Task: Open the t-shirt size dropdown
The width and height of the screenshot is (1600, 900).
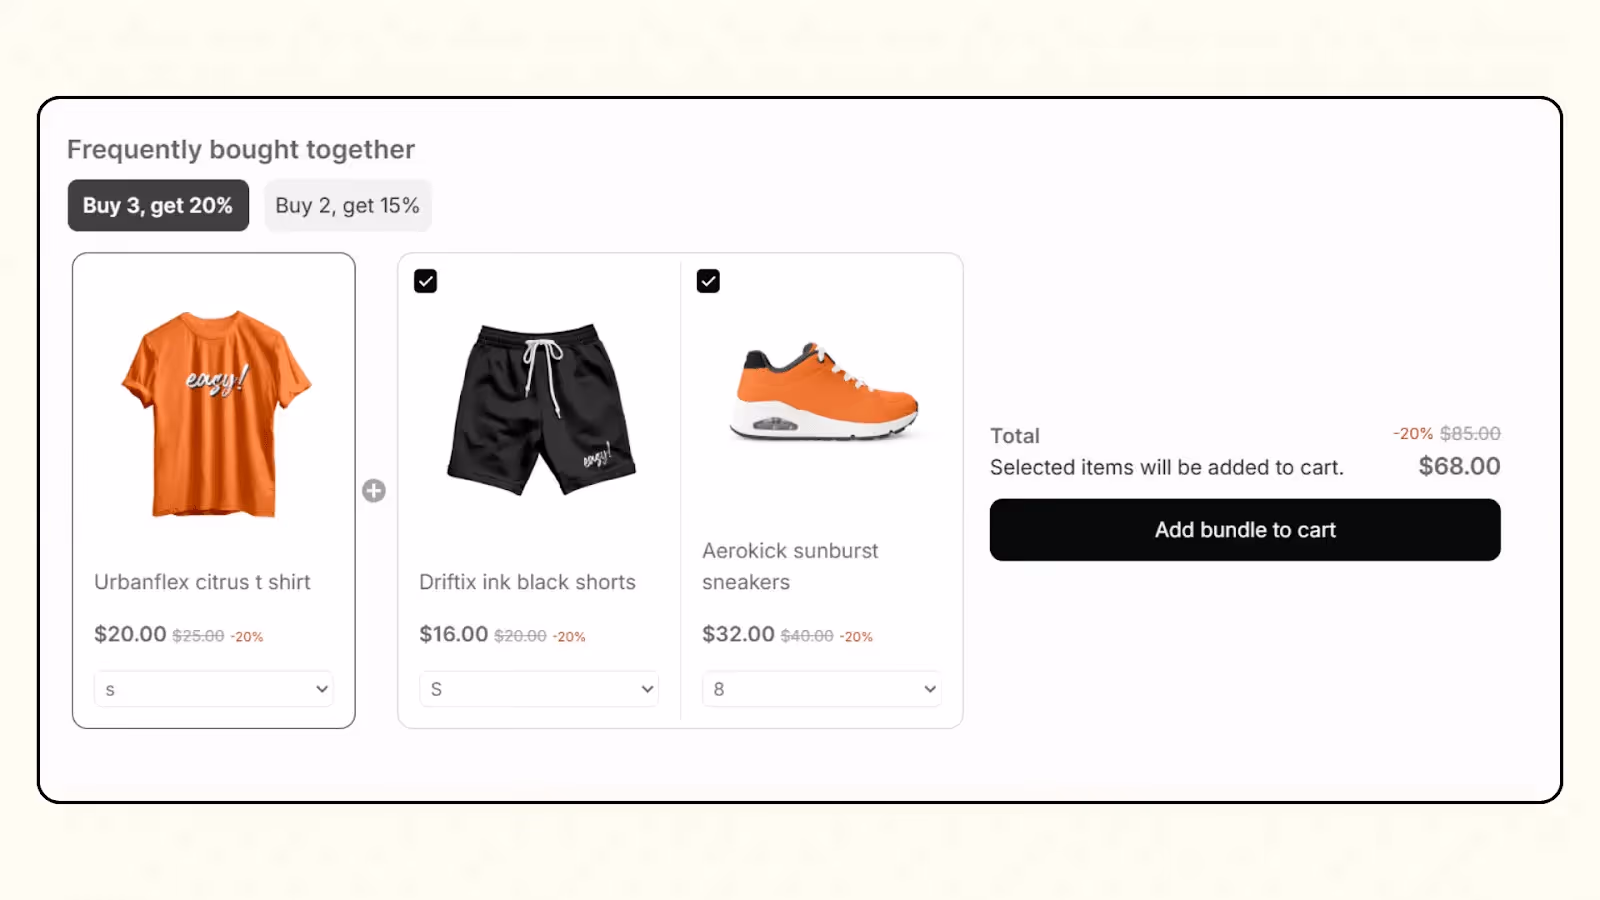Action: click(x=213, y=688)
